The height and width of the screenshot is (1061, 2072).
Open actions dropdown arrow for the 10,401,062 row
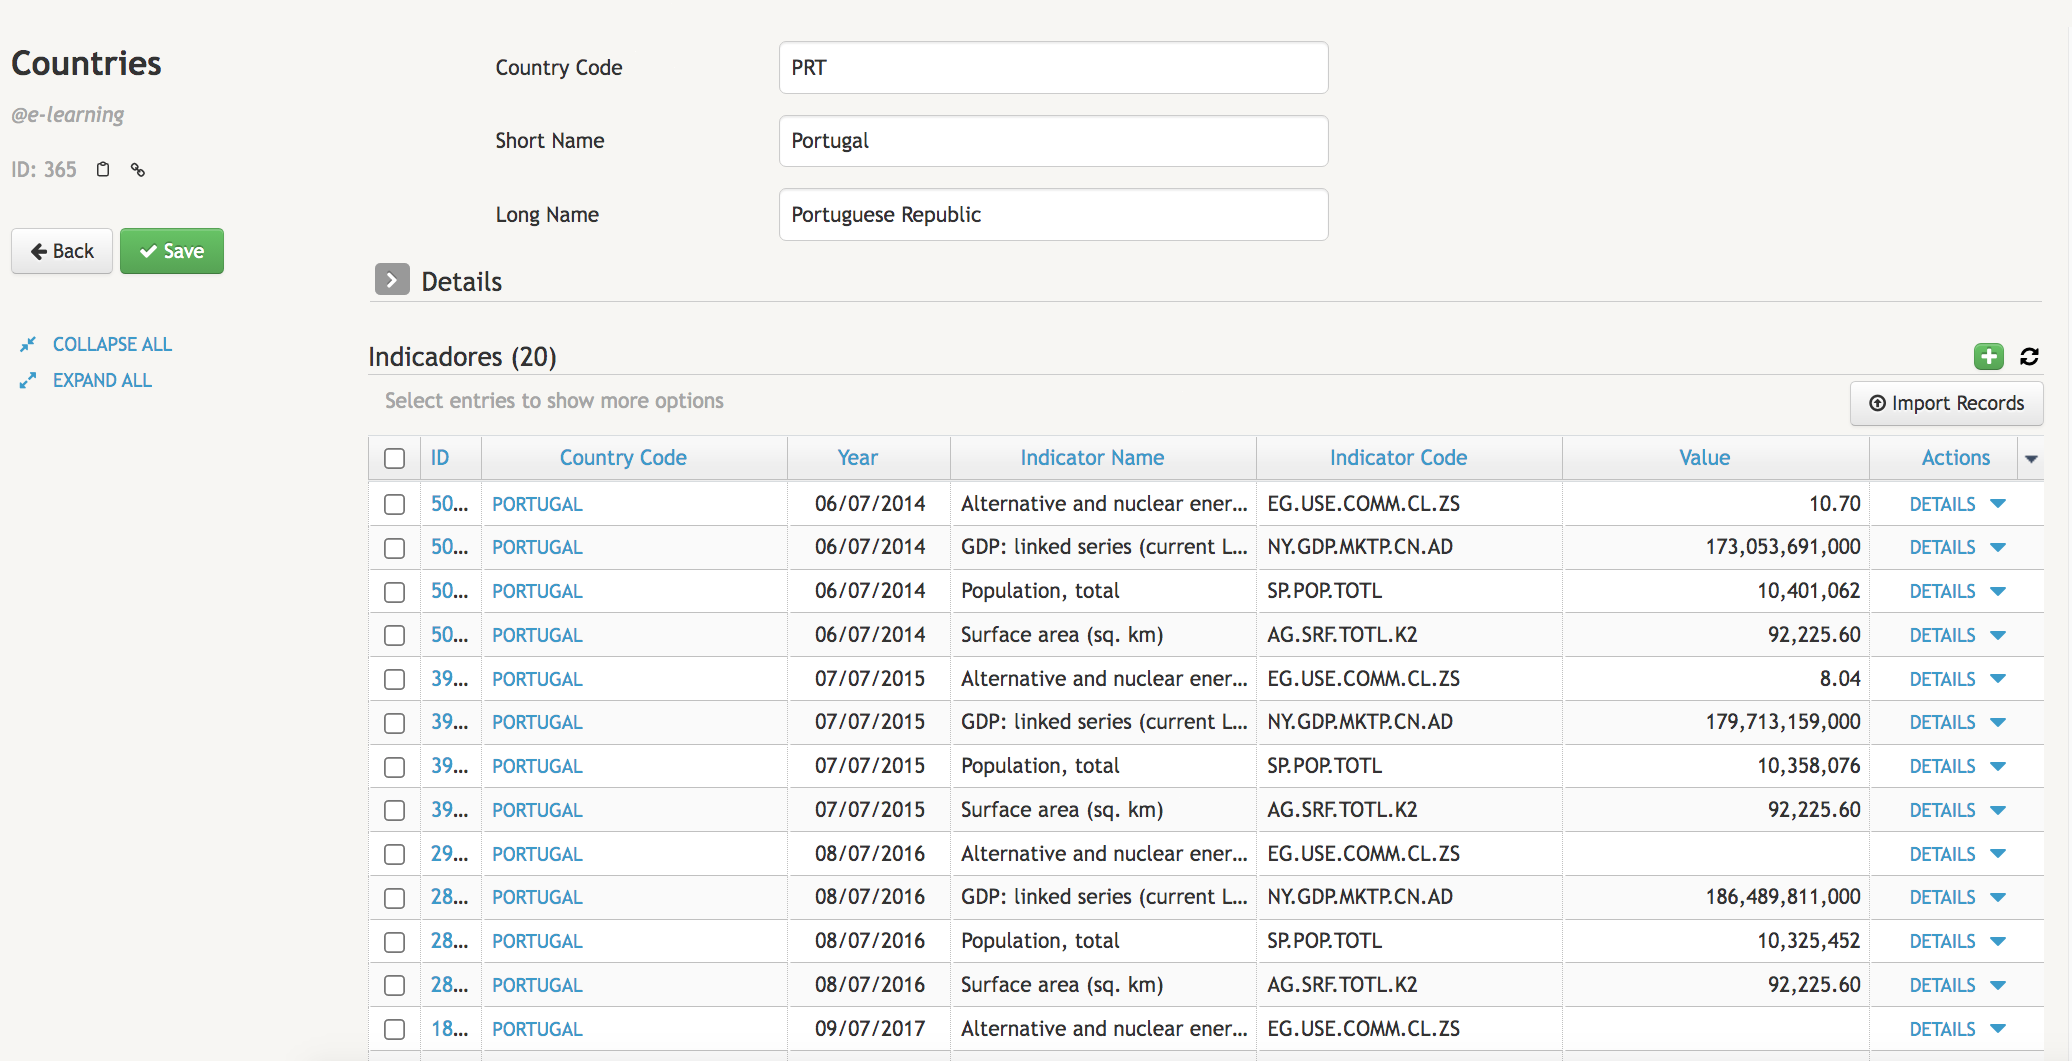[1998, 592]
